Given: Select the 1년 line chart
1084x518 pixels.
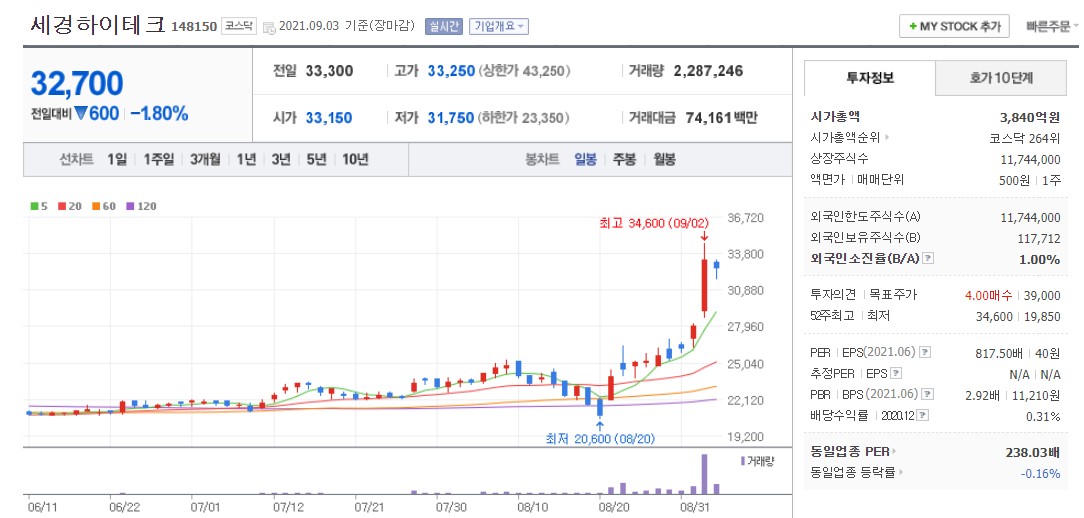Looking at the screenshot, I should [246, 160].
